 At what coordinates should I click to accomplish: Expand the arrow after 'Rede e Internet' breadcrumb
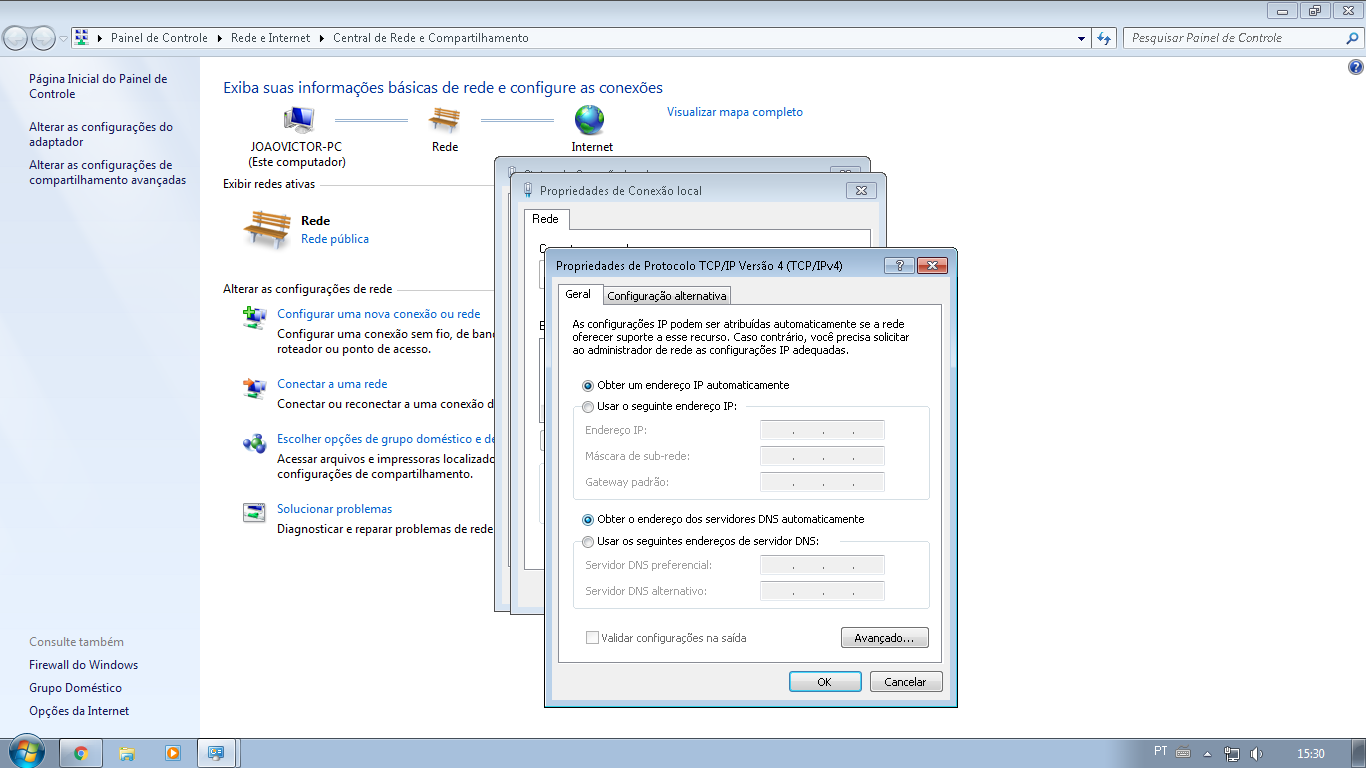click(x=322, y=38)
